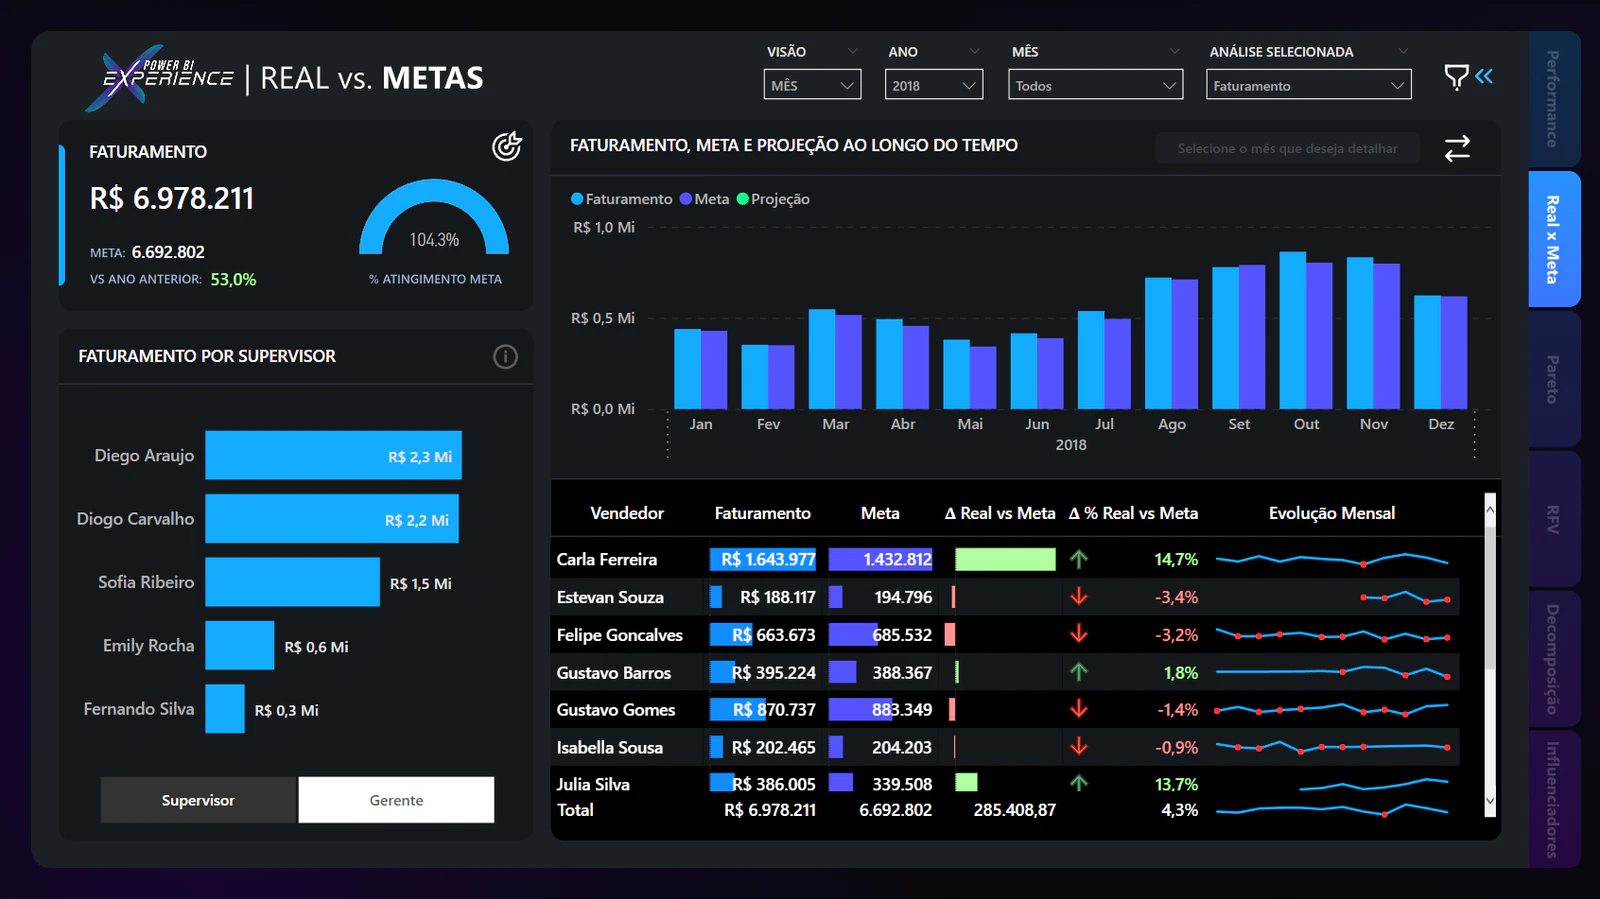This screenshot has height=899, width=1600.
Task: Sort by Δ Real vs Meta header
Action: 1000,513
